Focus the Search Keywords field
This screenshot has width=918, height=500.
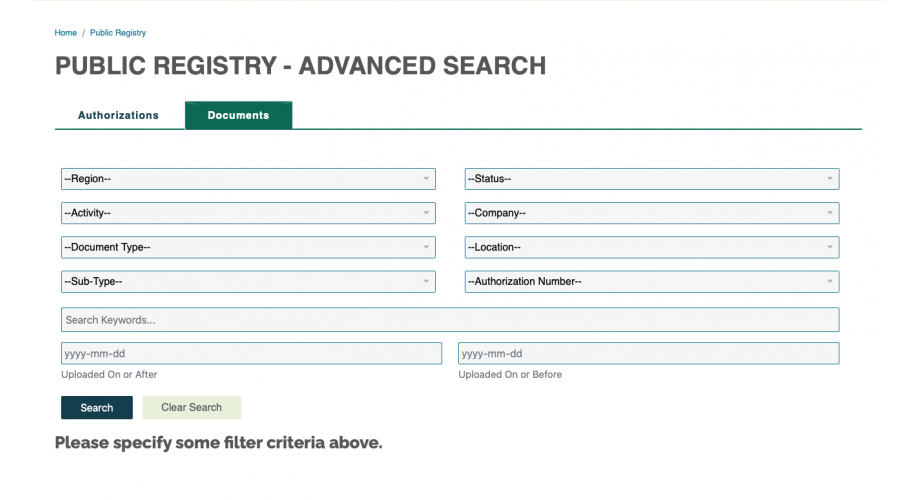pyautogui.click(x=450, y=320)
